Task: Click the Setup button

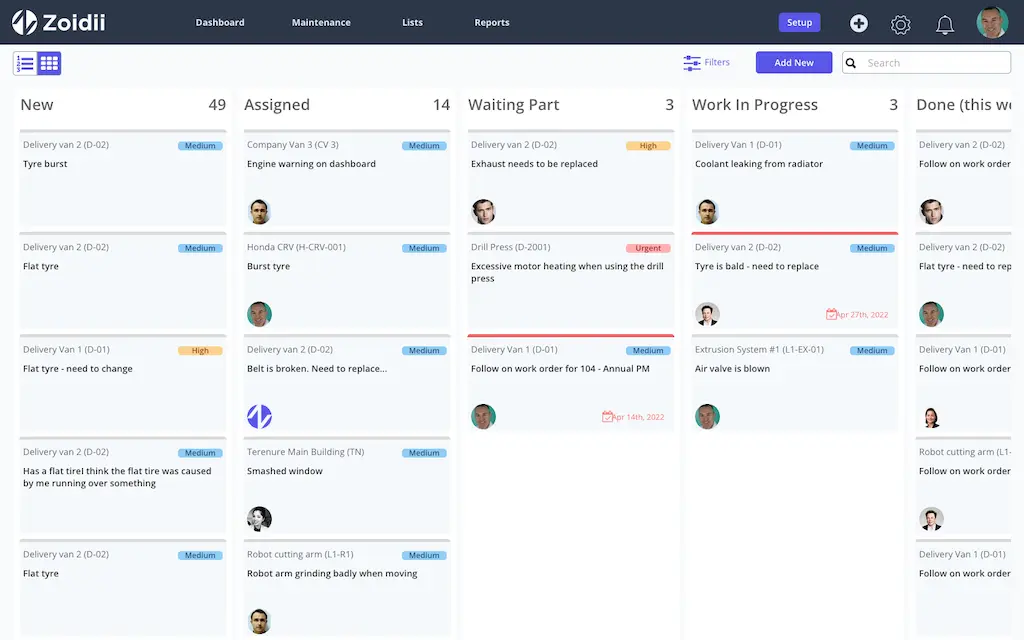Action: pos(799,22)
